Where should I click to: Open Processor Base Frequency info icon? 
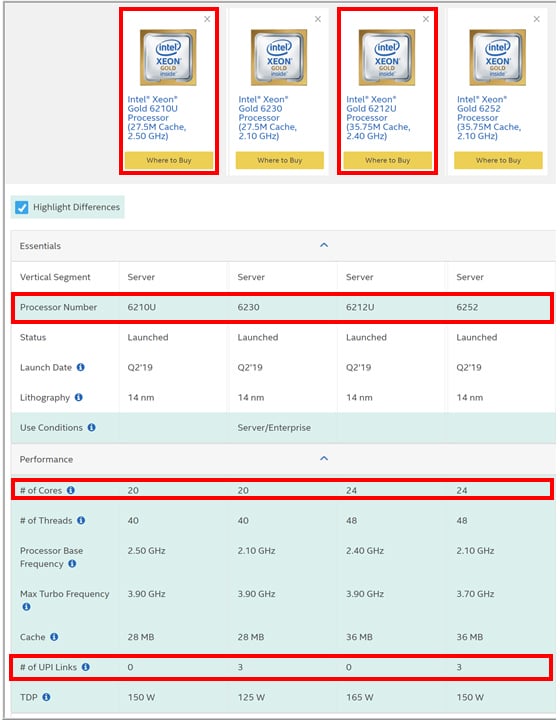72,563
